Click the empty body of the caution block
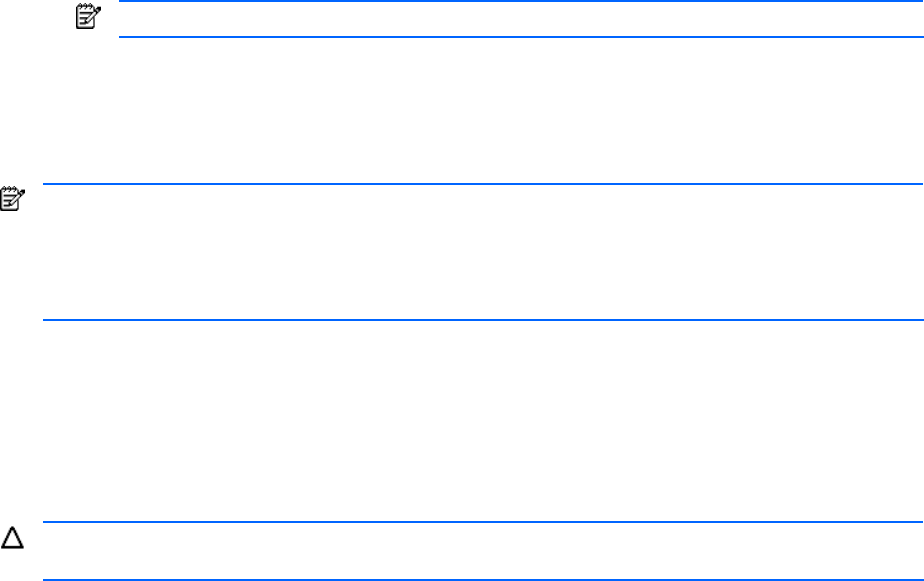Screen dimensions: 924x581 [x=480, y=551]
